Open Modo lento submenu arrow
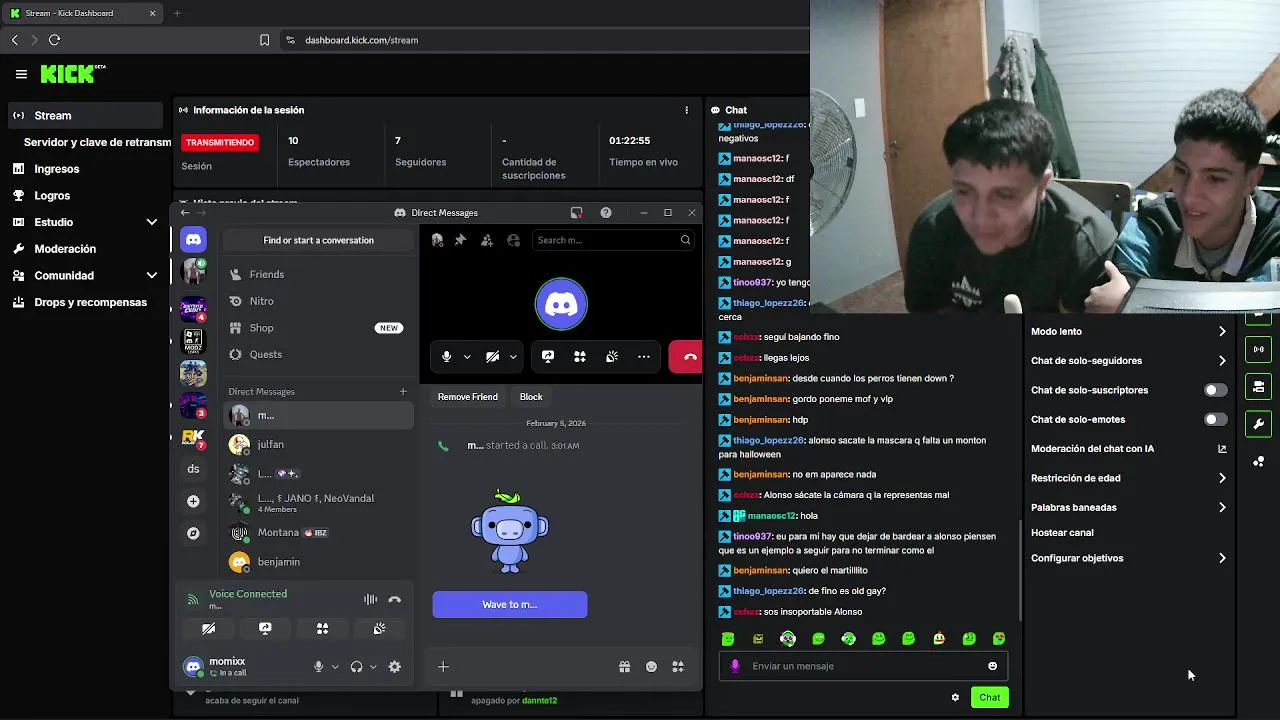1280x720 pixels. coord(1222,331)
